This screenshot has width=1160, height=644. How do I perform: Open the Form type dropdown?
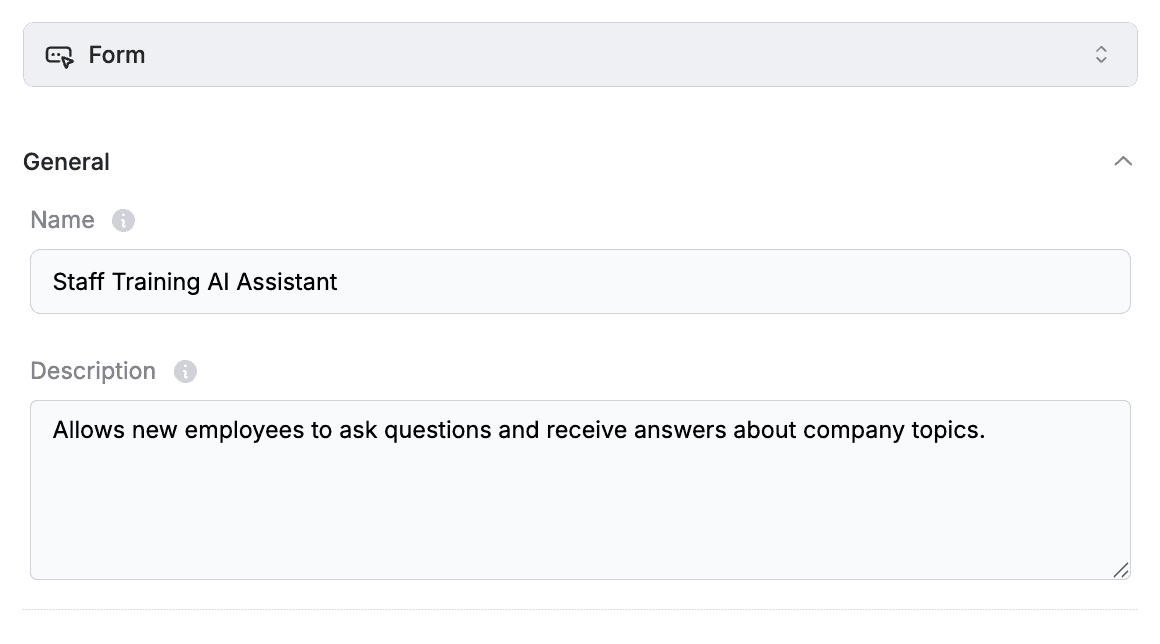click(580, 55)
